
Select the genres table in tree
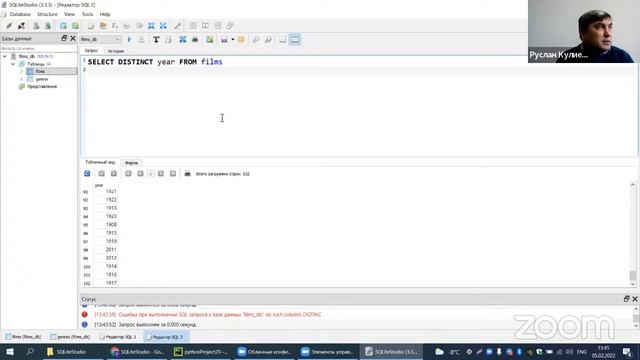click(x=42, y=79)
